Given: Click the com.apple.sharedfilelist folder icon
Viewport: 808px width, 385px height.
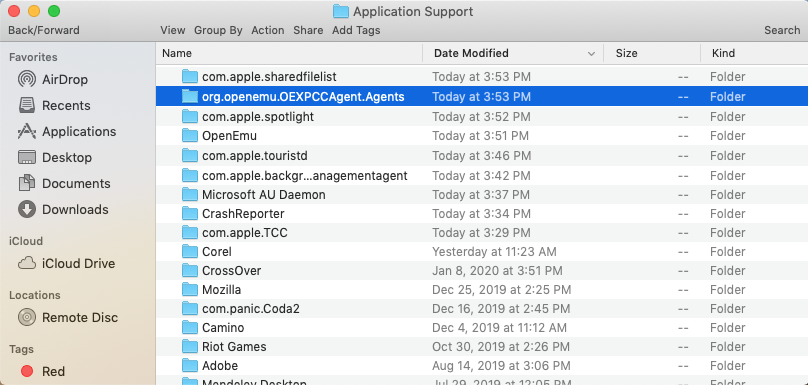Looking at the screenshot, I should (190, 77).
